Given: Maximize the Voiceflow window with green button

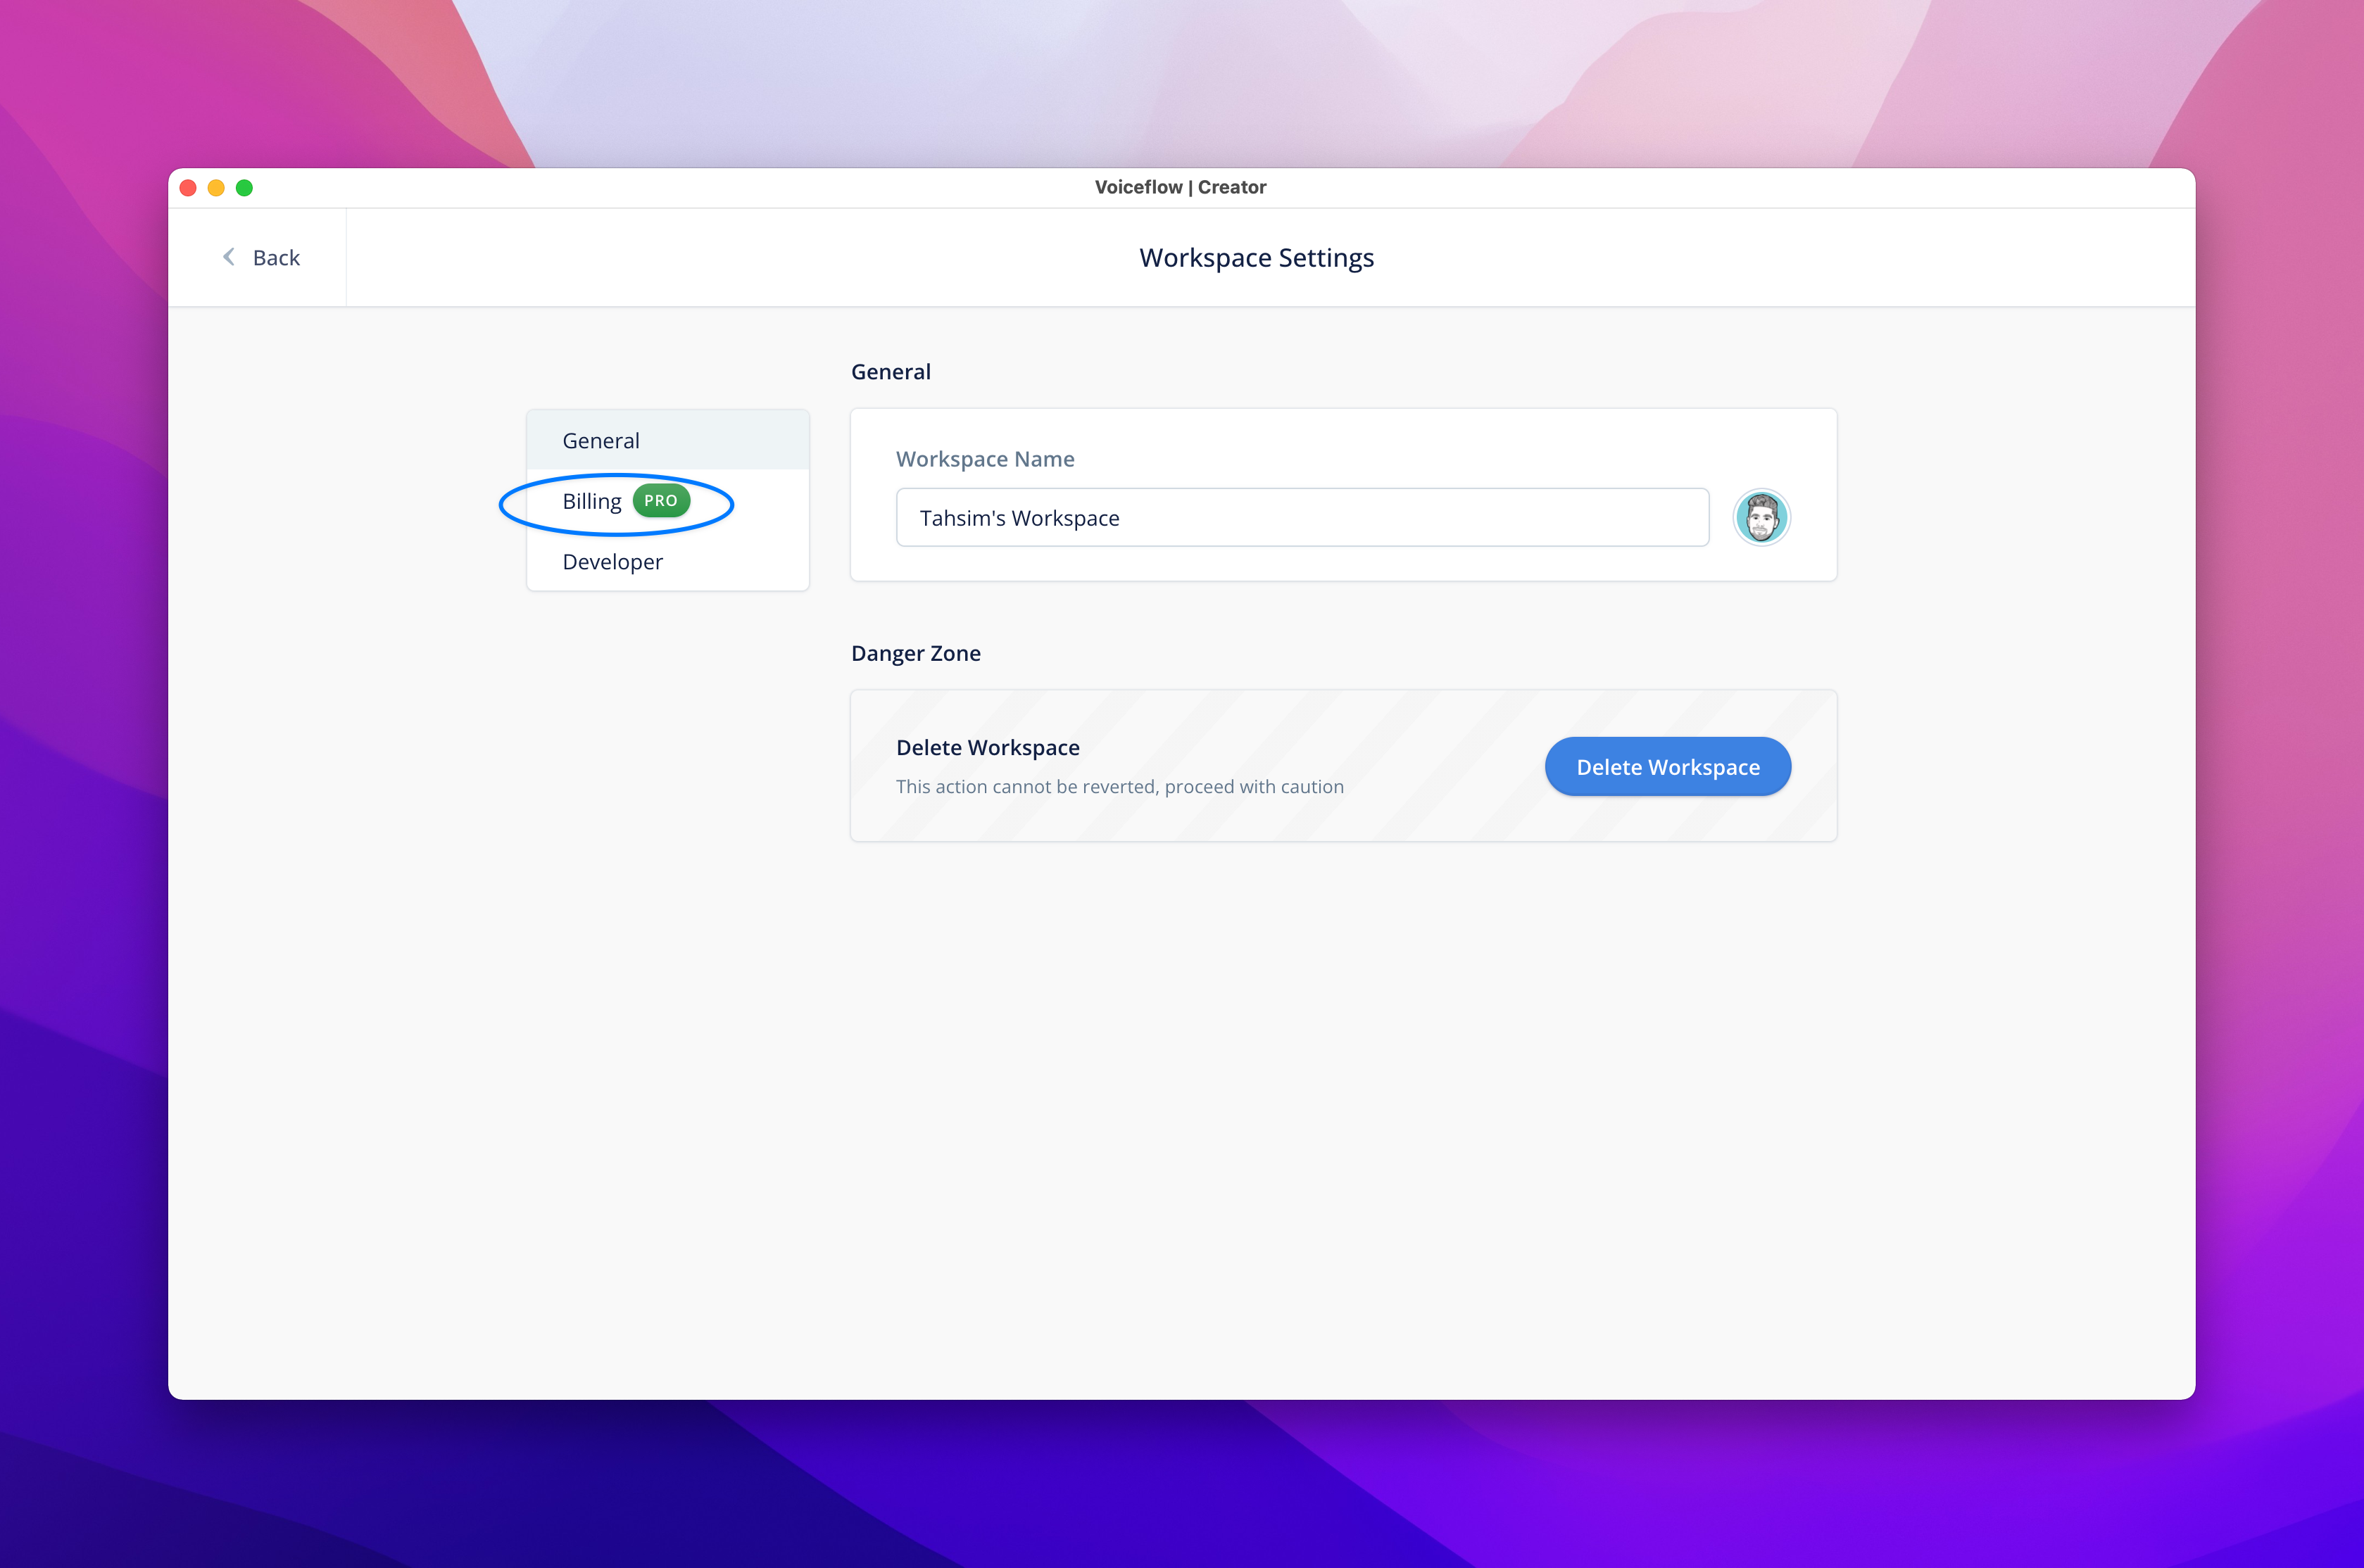Looking at the screenshot, I should tap(244, 188).
